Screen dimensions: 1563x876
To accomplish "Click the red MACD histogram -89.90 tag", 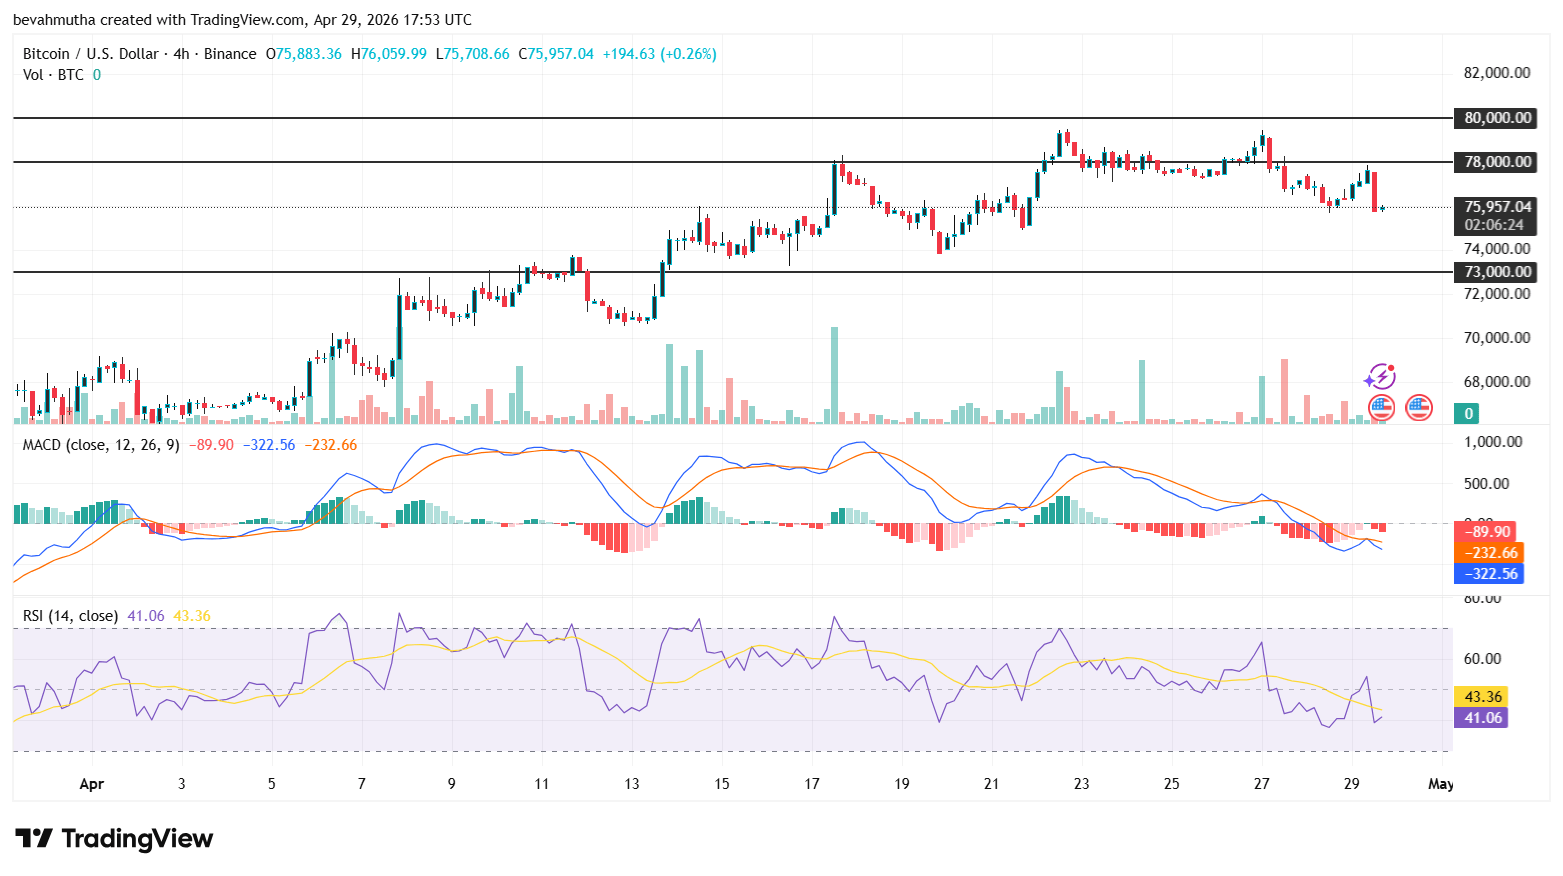I will (x=1487, y=531).
